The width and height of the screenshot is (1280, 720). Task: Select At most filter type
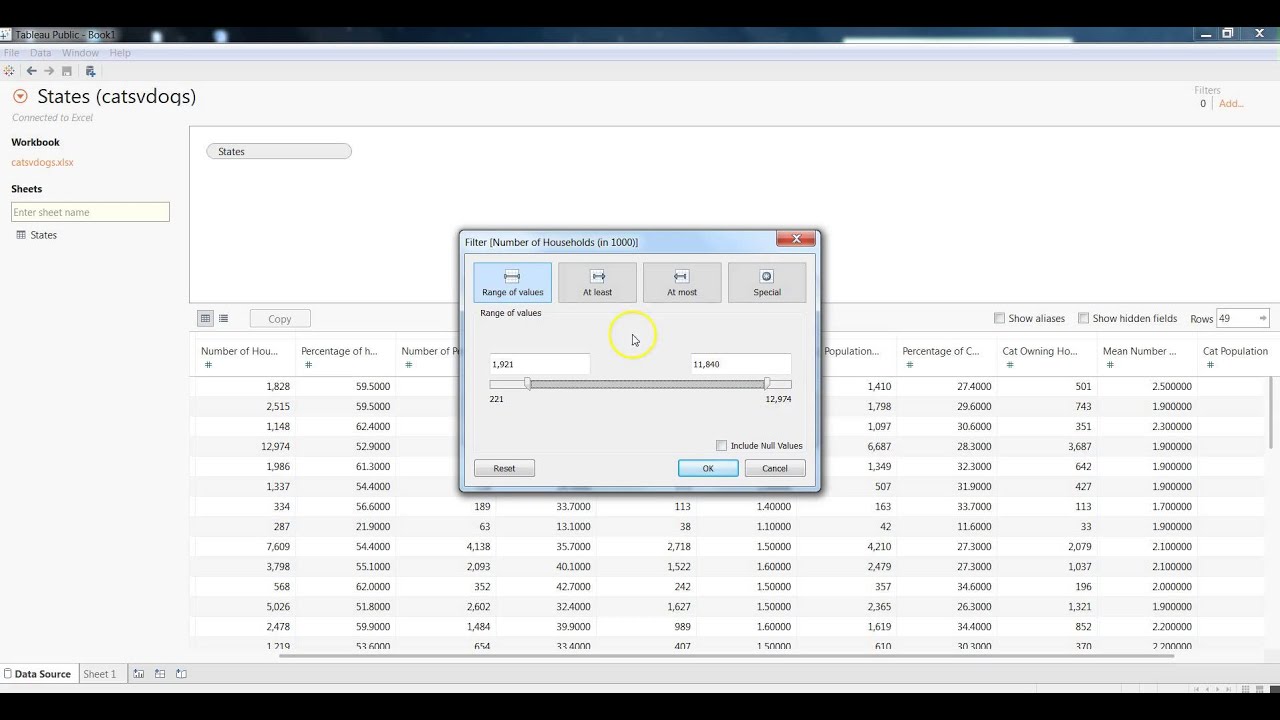682,282
